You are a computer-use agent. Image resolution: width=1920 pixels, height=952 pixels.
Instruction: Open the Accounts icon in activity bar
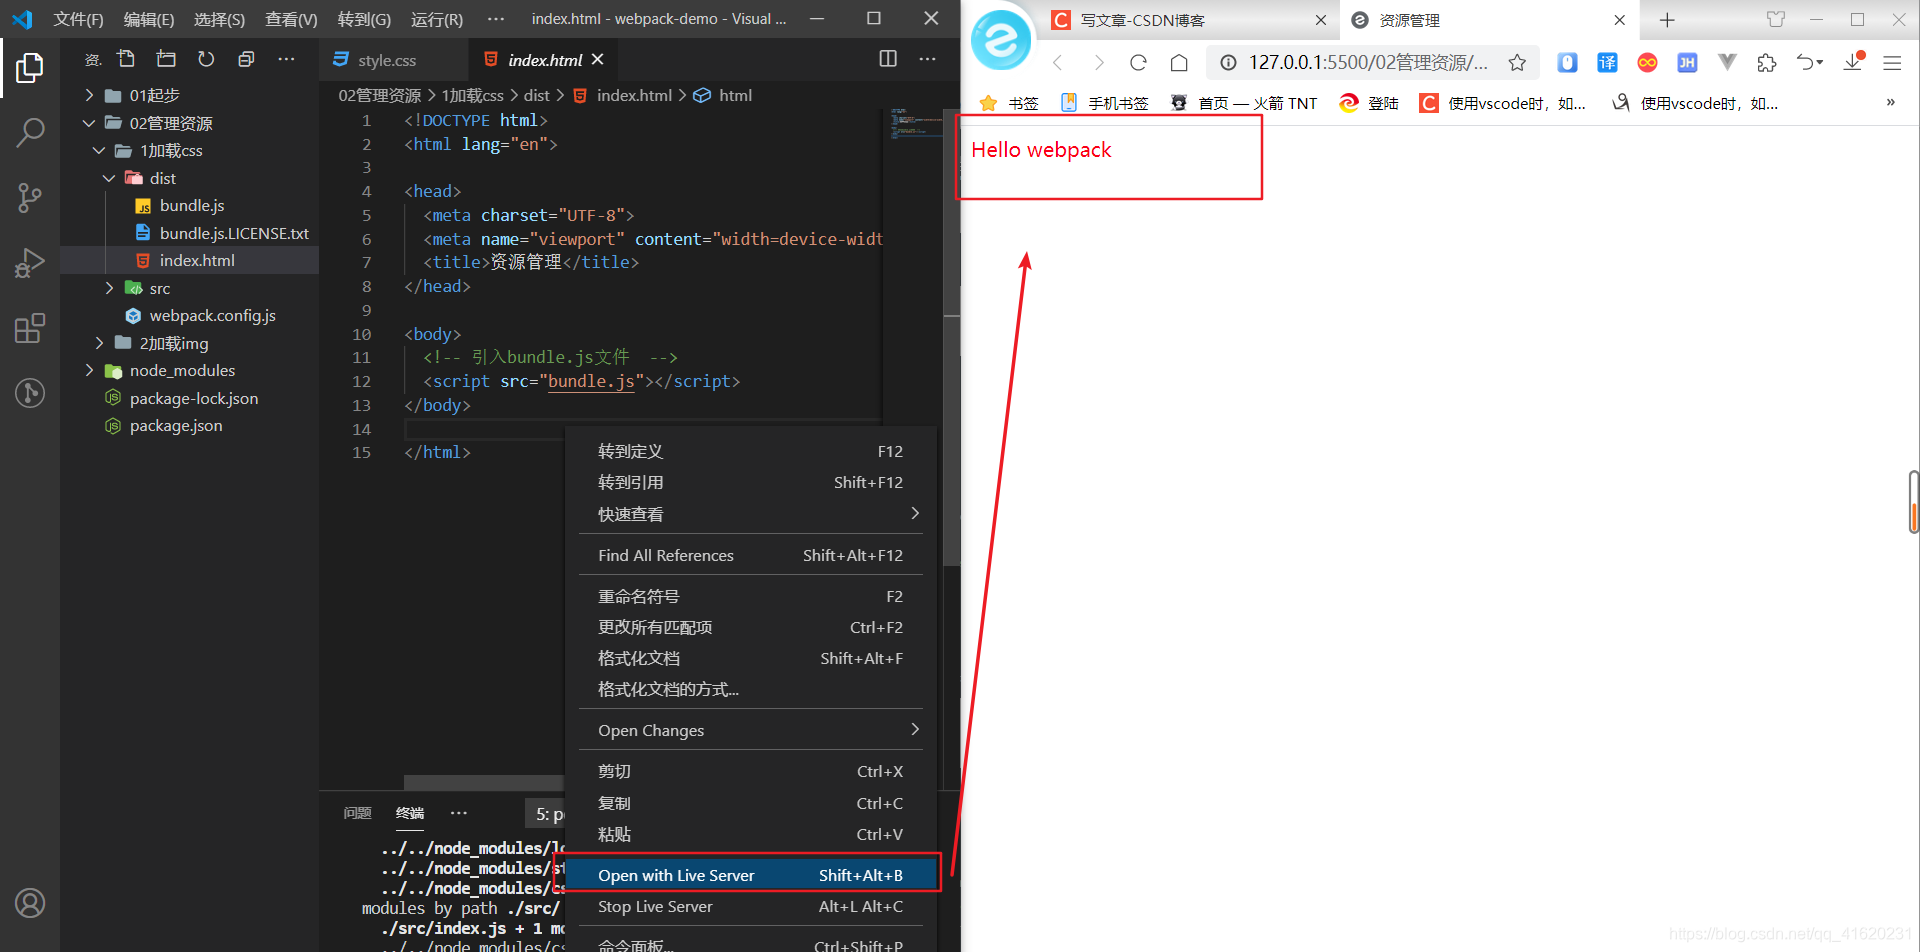pos(30,903)
